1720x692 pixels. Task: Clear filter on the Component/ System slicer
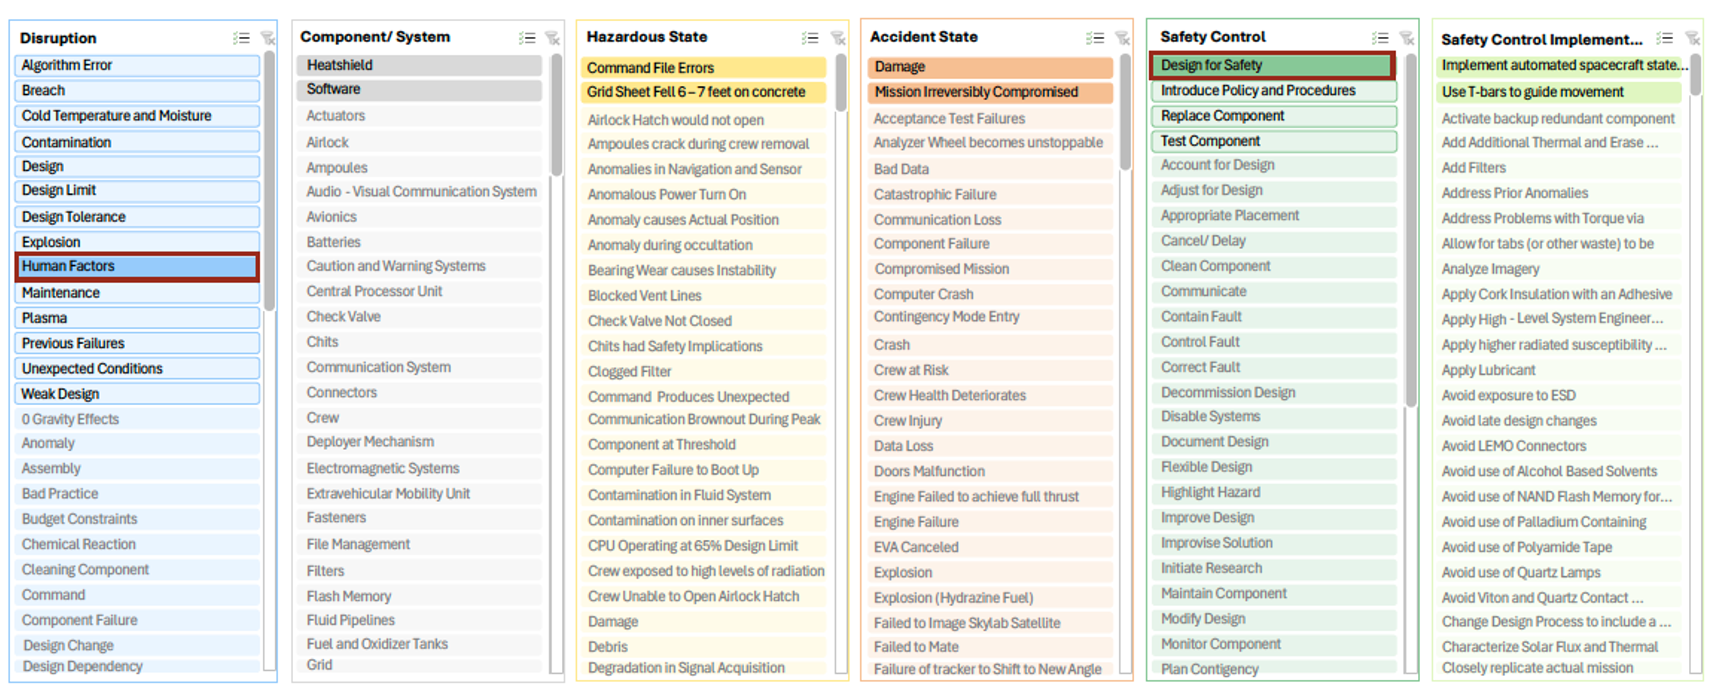[553, 38]
